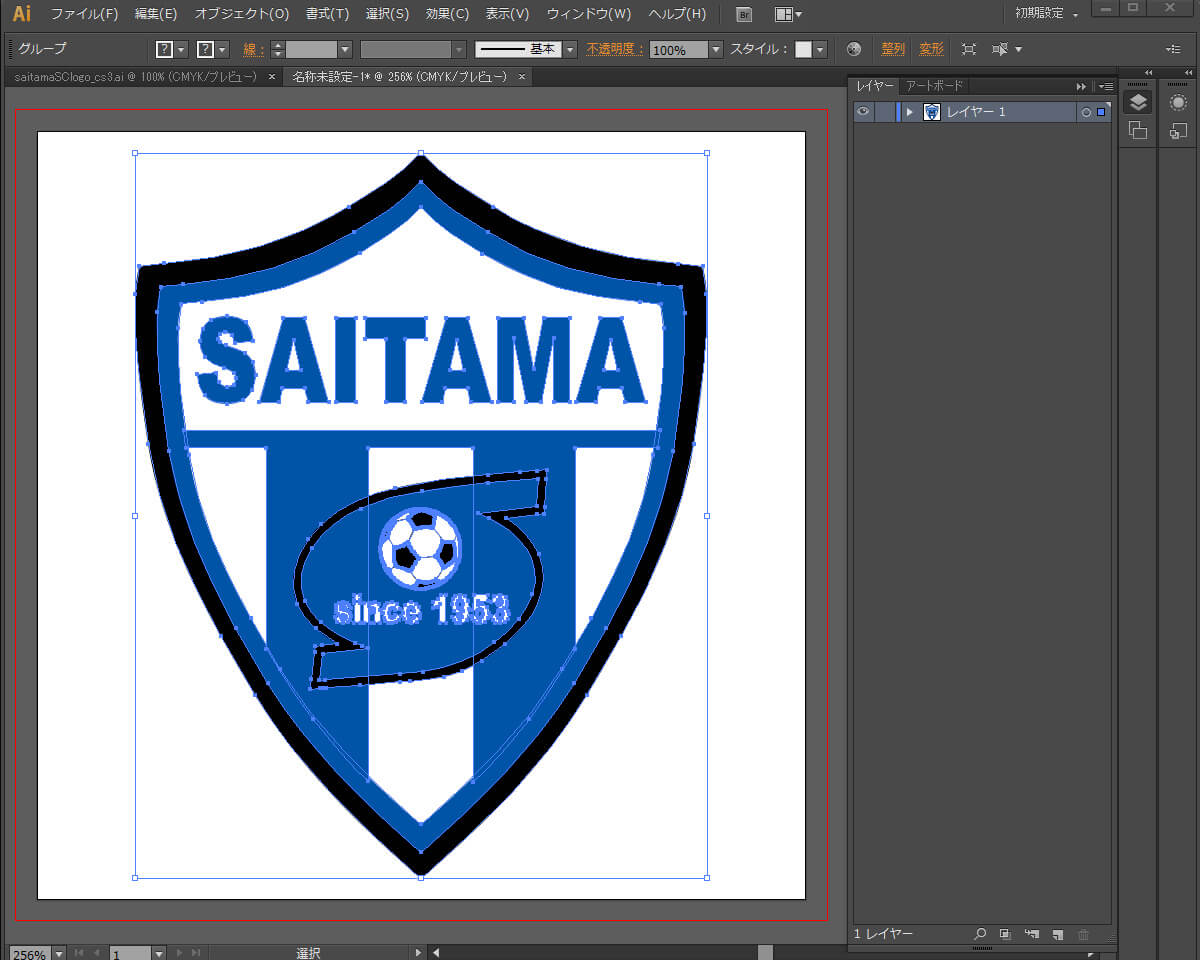Select the レイヤー 1 layer row

coord(981,112)
